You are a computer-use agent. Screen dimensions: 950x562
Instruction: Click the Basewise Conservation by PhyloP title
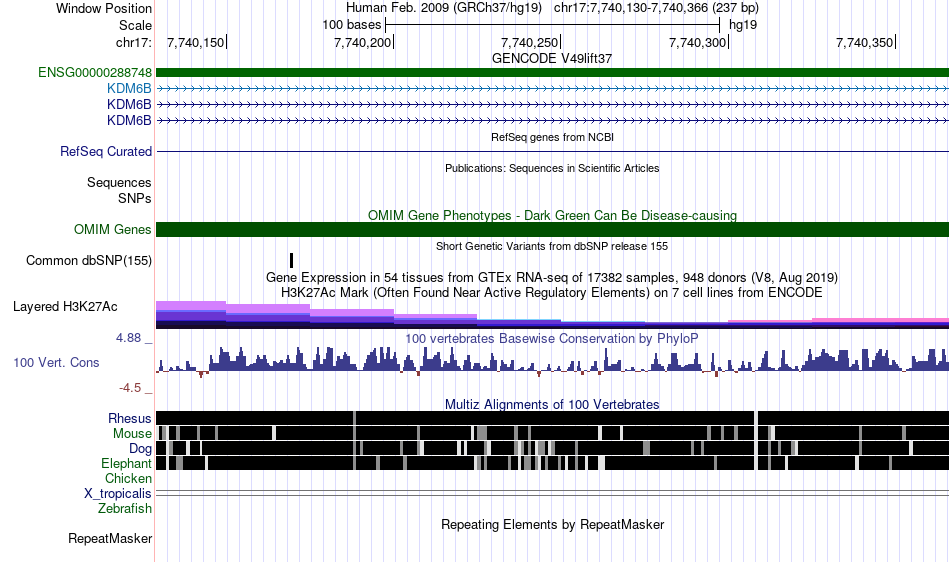(x=552, y=339)
